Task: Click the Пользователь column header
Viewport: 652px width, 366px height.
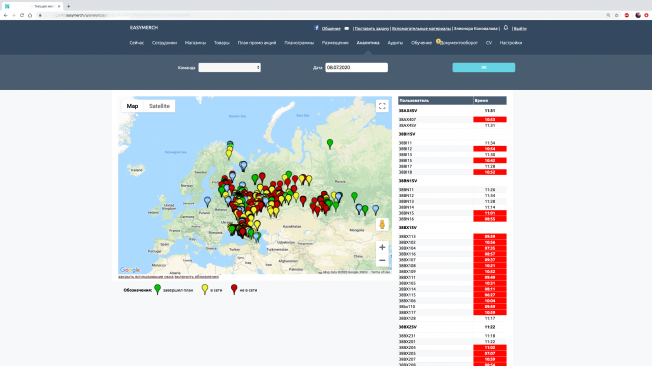Action: tap(435, 101)
